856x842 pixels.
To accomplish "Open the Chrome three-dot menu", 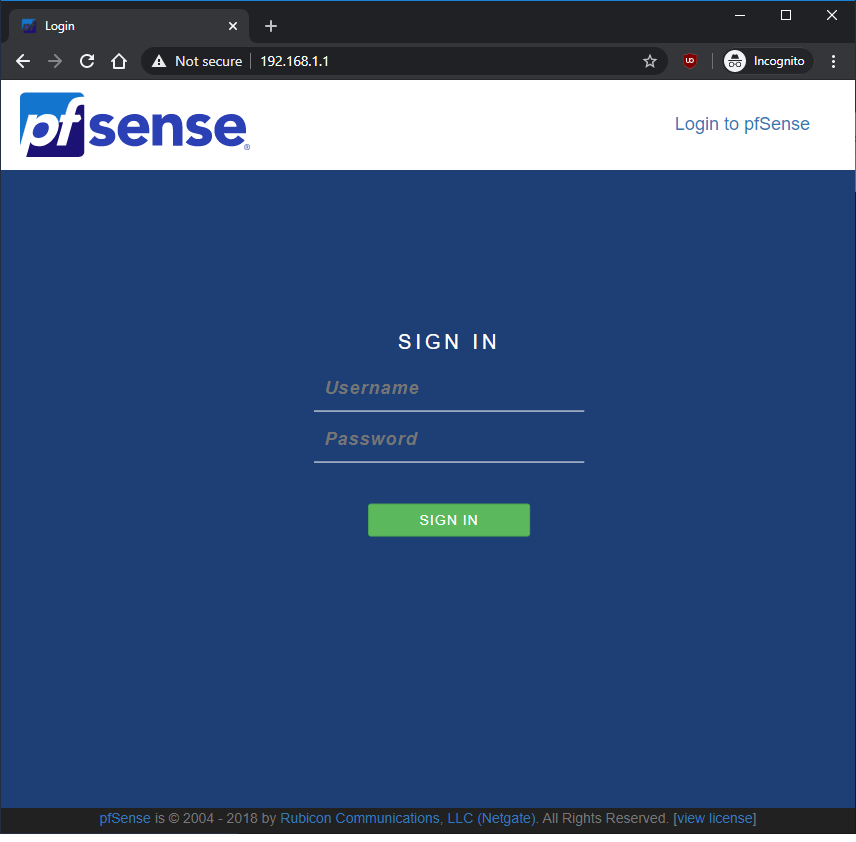I will pyautogui.click(x=833, y=61).
